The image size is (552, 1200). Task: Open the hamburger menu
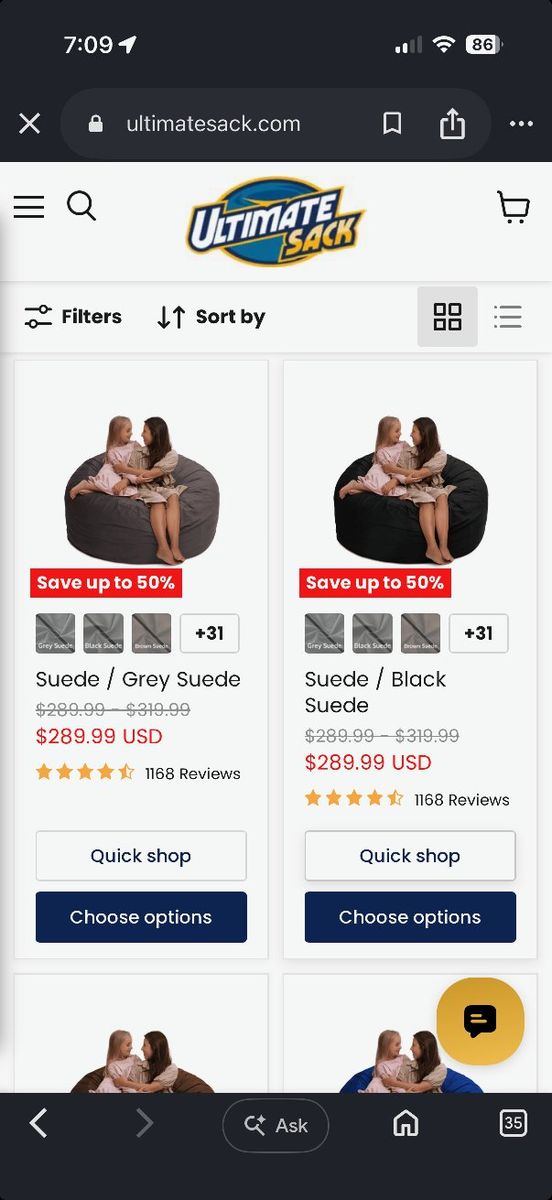28,207
